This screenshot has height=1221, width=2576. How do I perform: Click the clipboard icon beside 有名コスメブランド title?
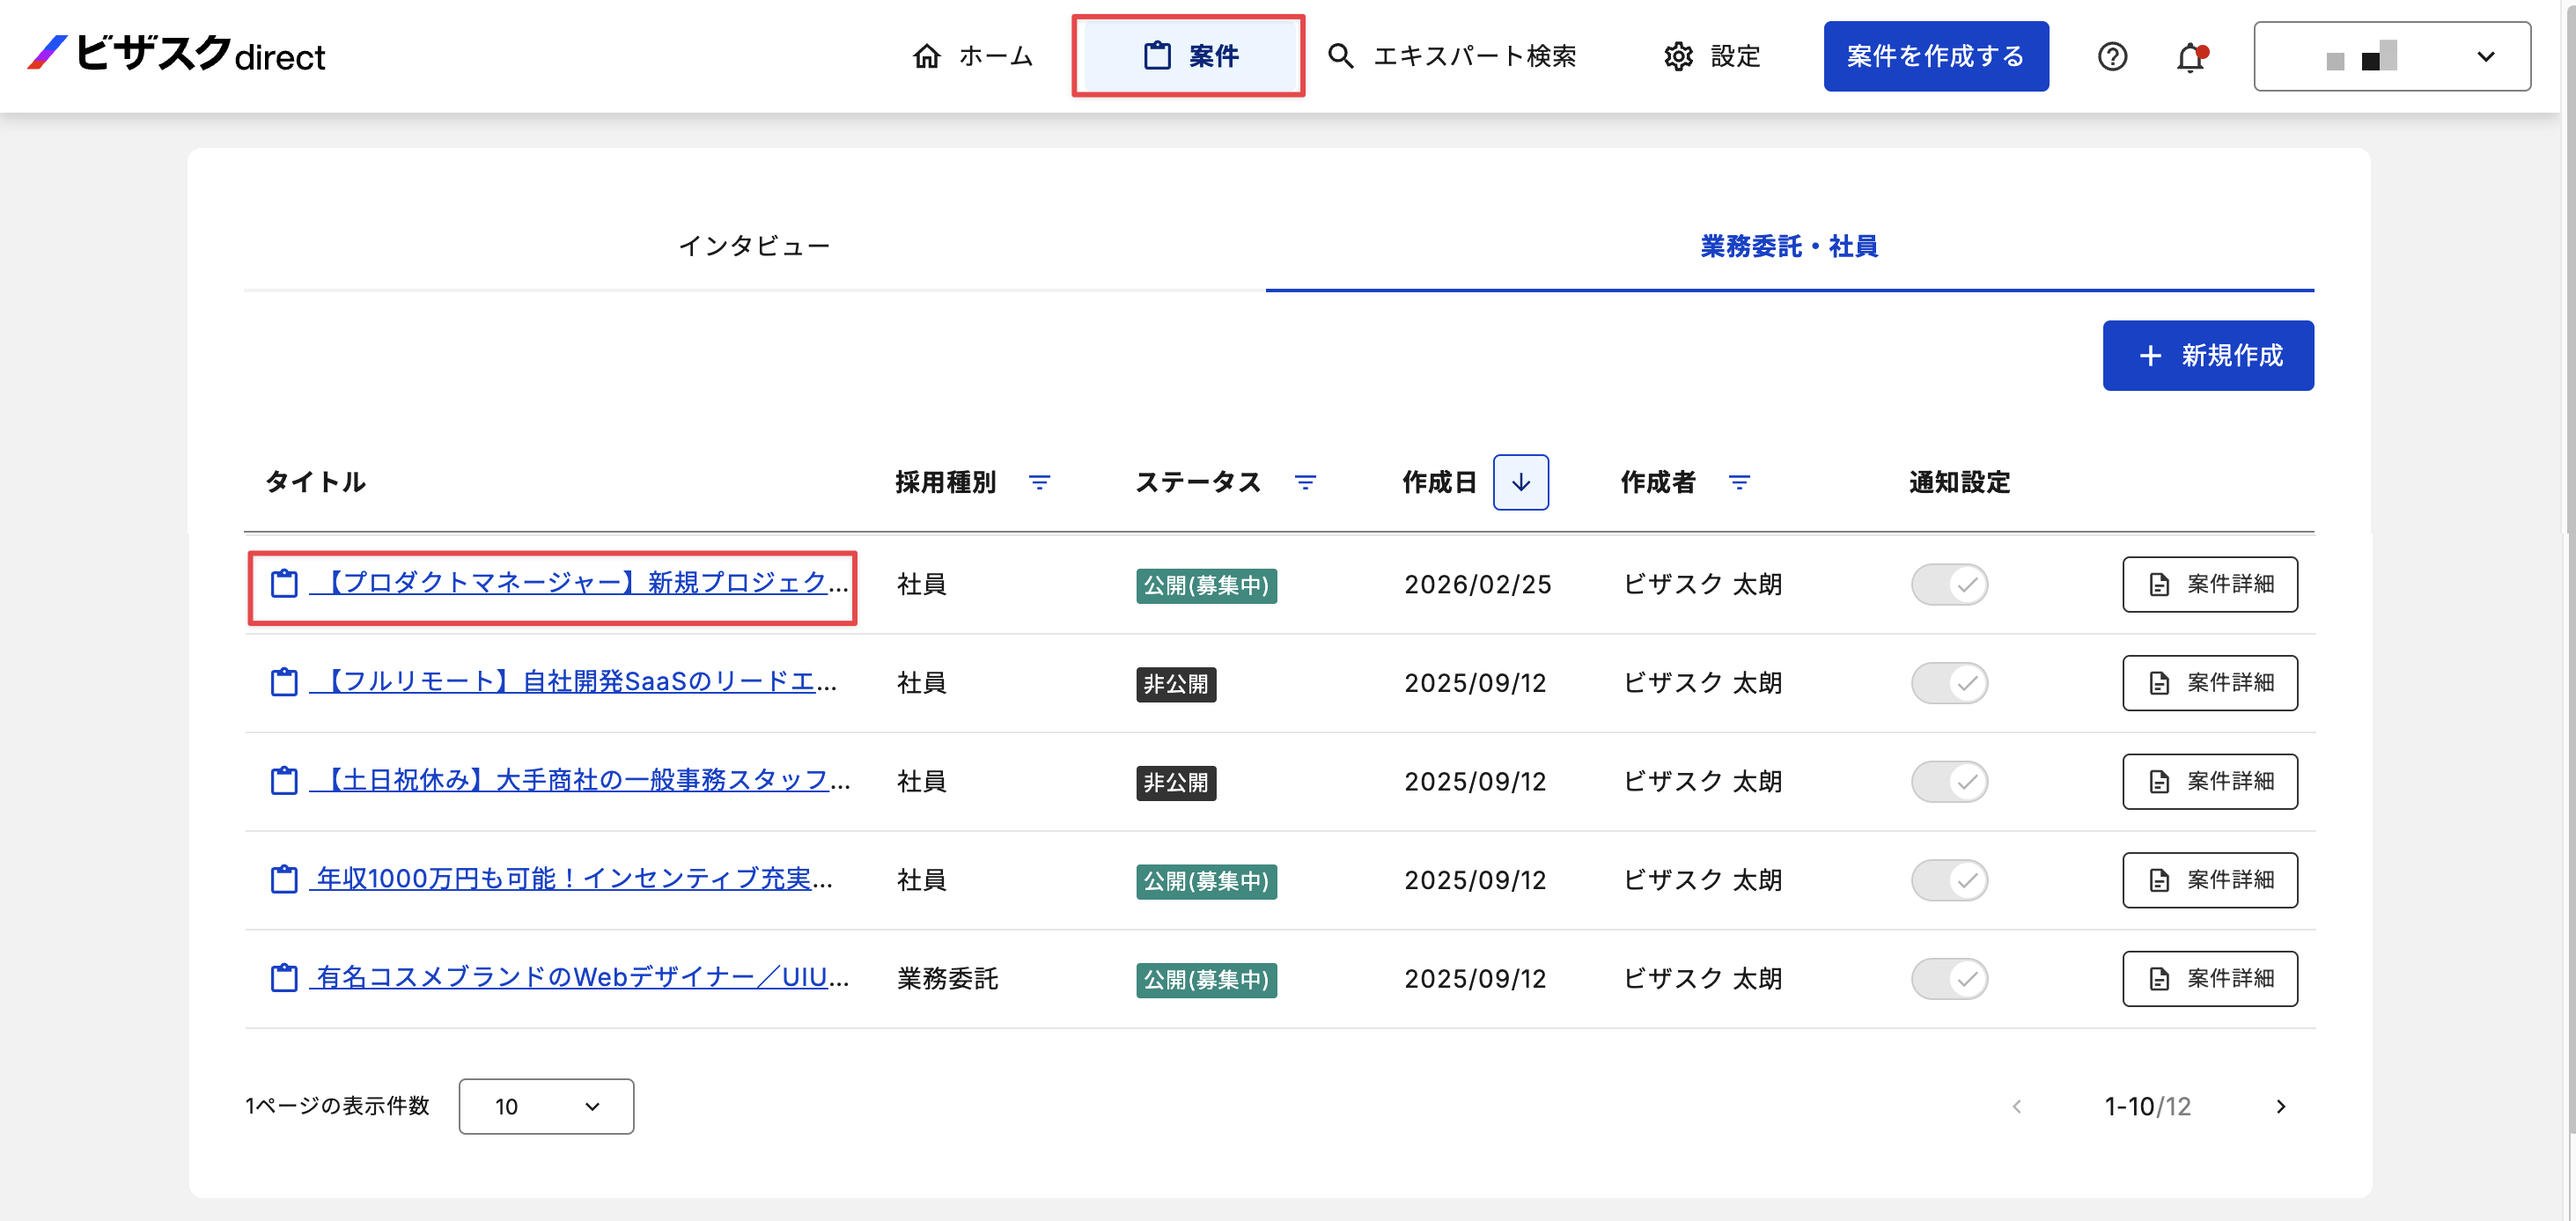click(284, 978)
